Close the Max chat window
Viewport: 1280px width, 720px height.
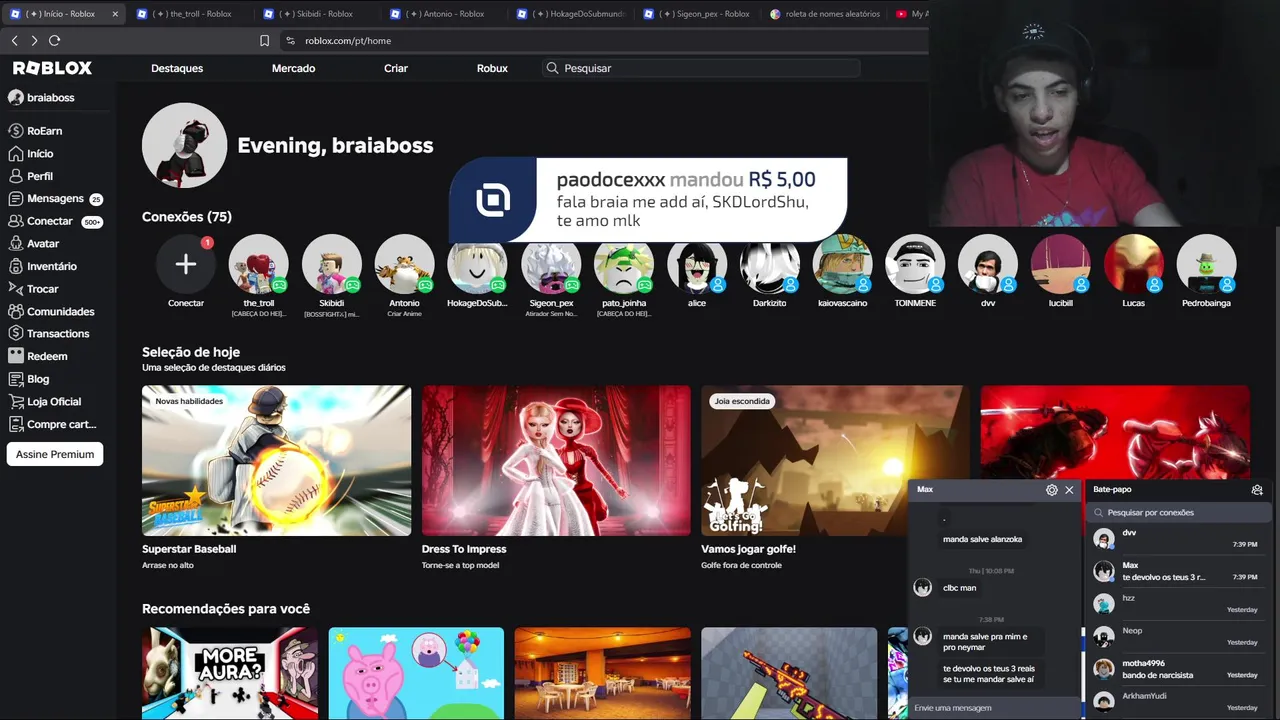pos(1069,490)
